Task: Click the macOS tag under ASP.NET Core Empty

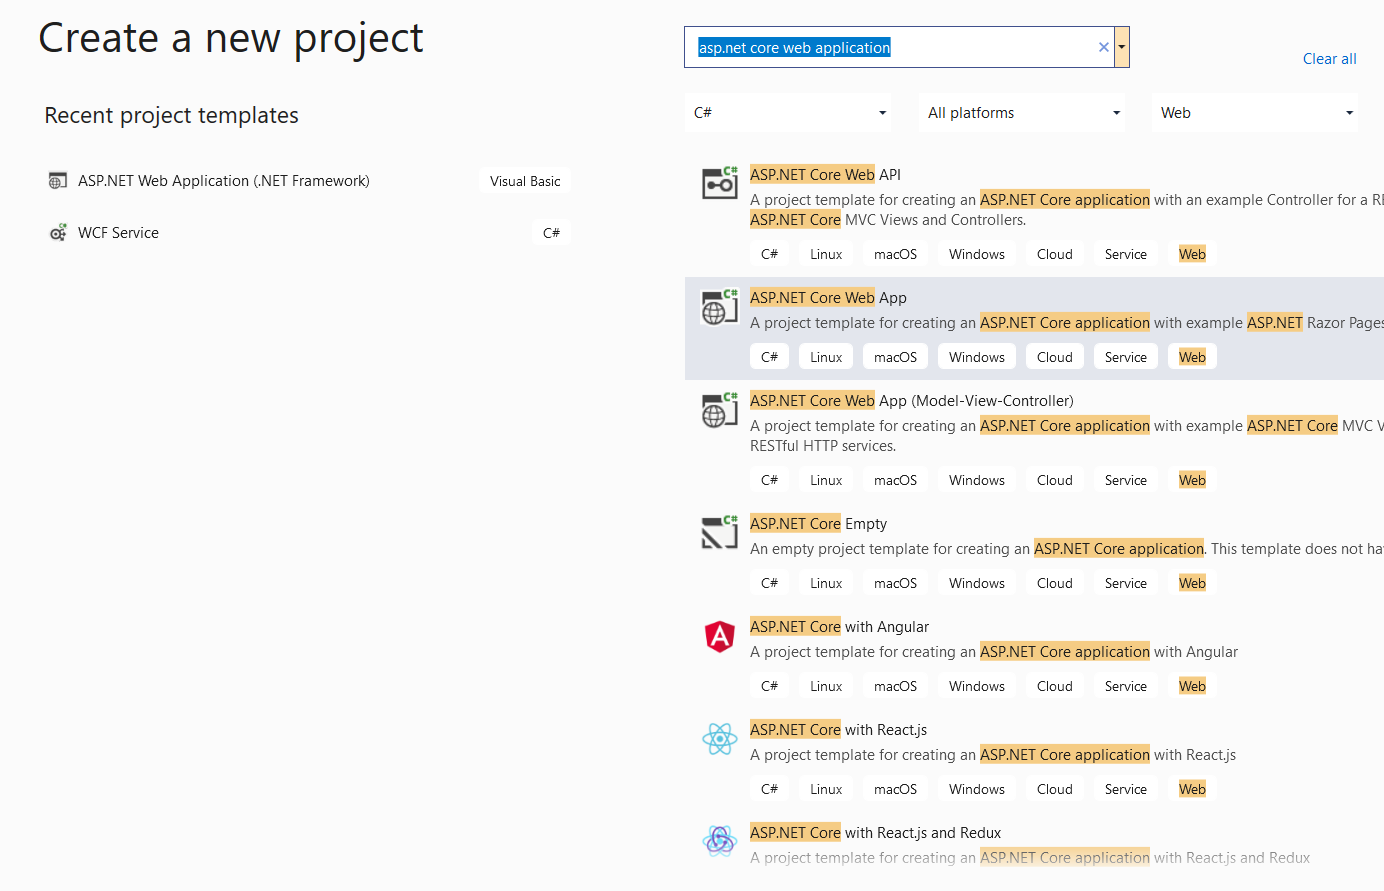Action: [895, 583]
